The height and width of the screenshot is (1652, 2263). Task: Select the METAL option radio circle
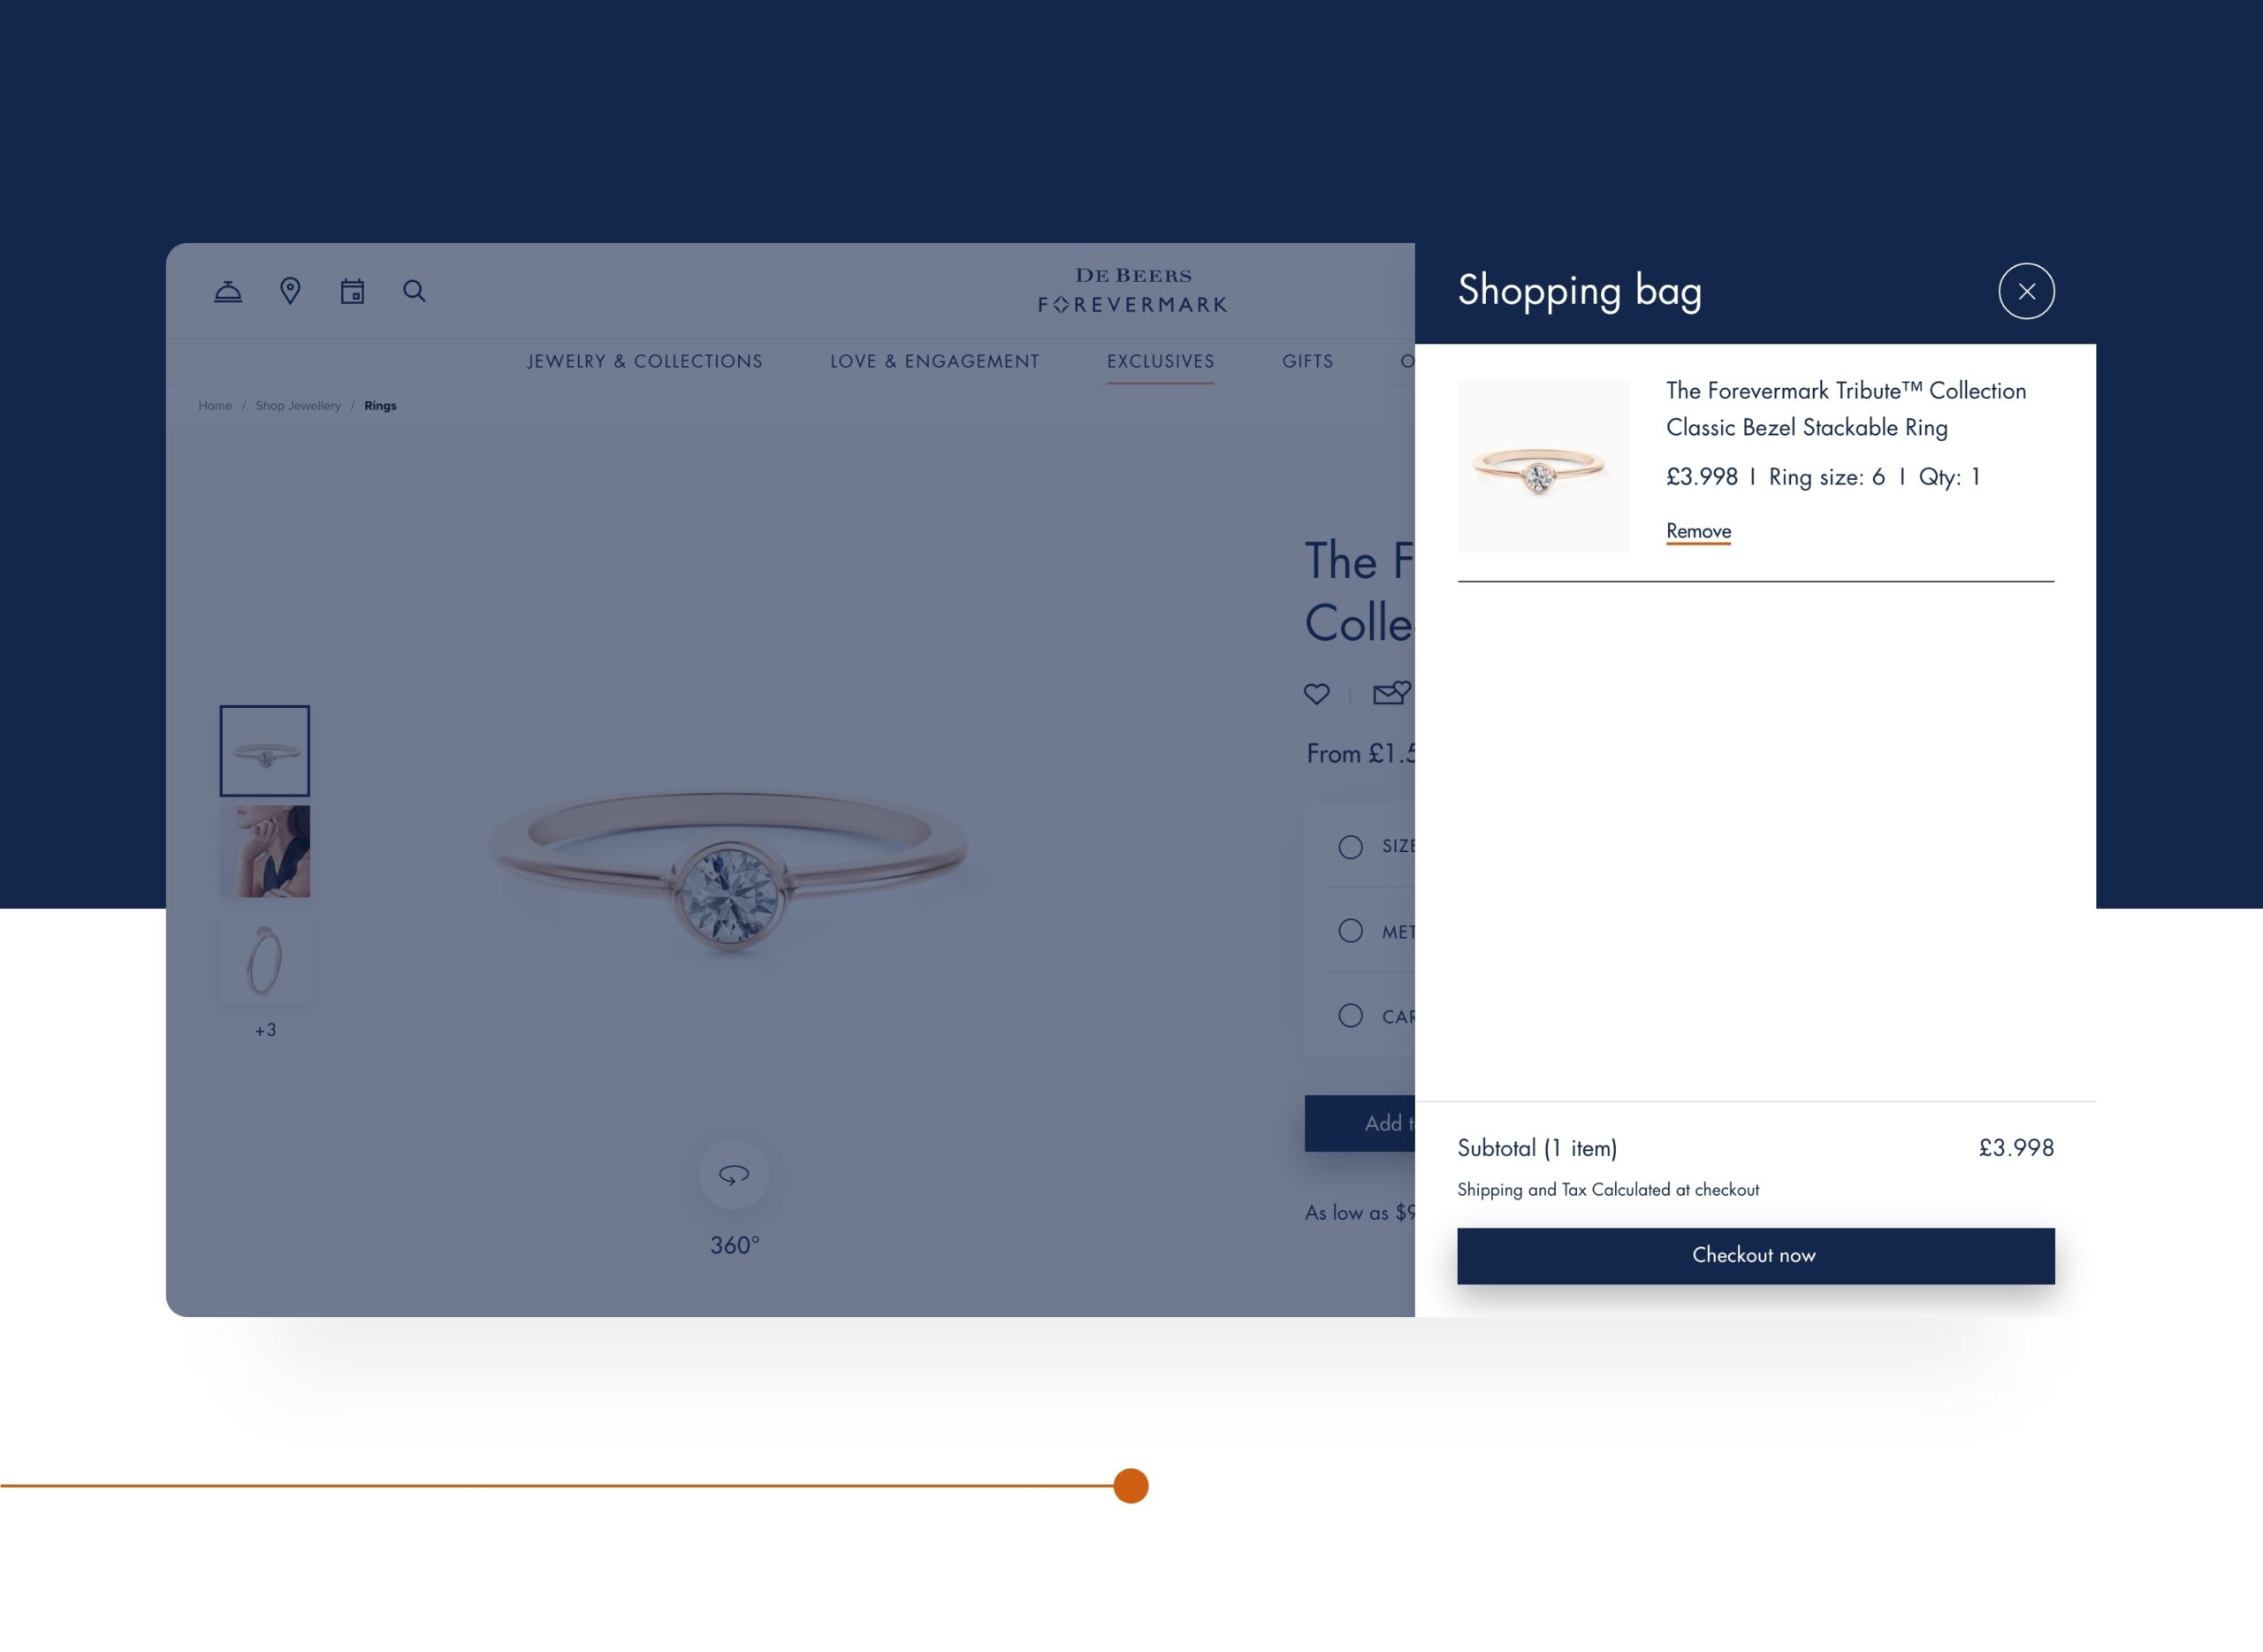tap(1350, 931)
